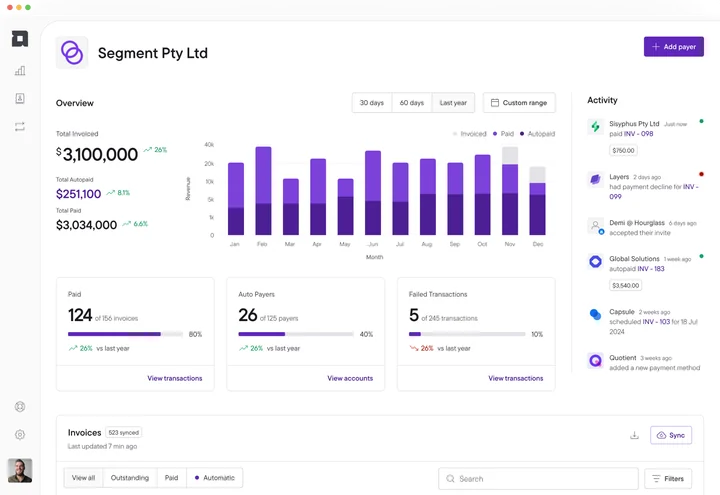Open the support lifebuoy sidebar icon

click(20, 406)
